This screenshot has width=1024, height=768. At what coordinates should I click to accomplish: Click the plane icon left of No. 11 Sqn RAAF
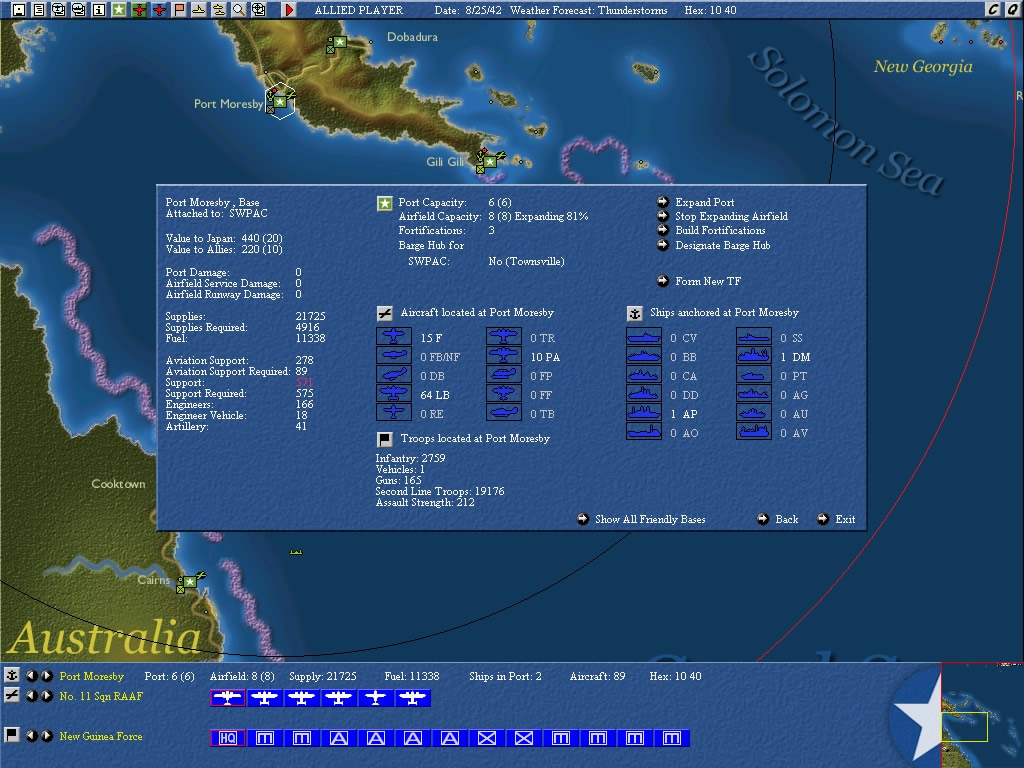(x=12, y=696)
